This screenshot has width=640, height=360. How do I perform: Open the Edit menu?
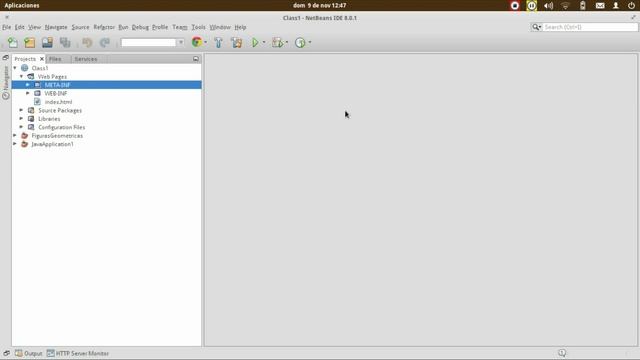click(20, 27)
